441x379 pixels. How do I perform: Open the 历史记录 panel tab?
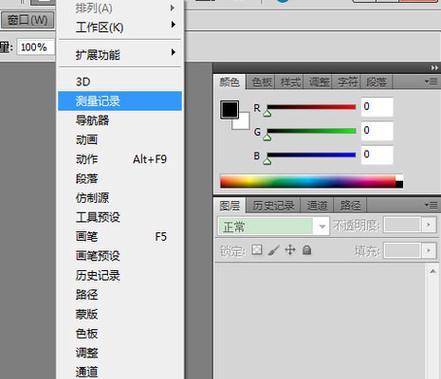tap(273, 205)
